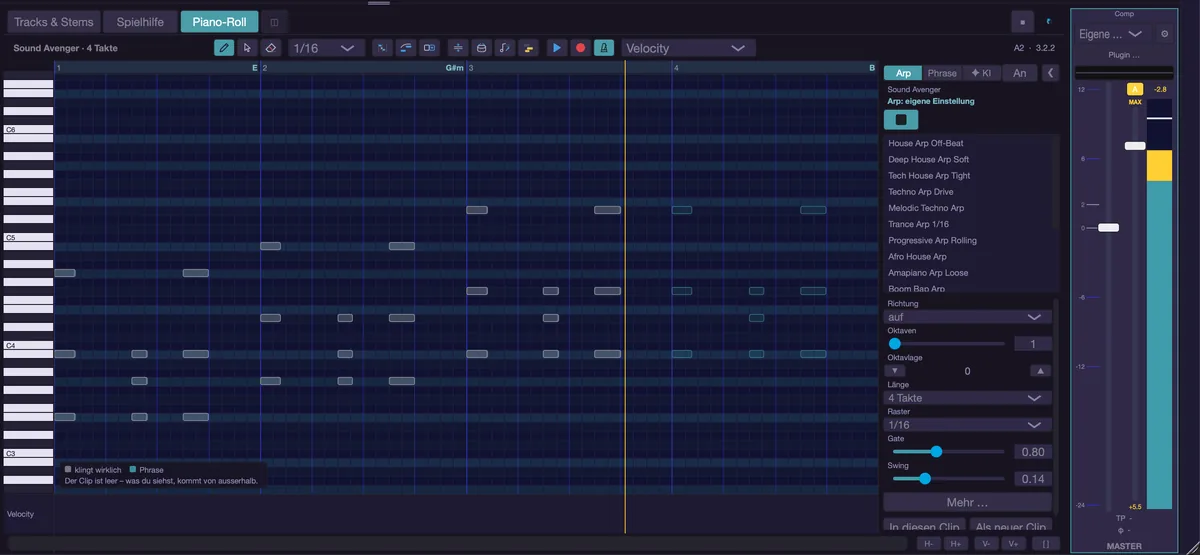
Task: Click the Gate value field 0.80
Action: click(1033, 452)
